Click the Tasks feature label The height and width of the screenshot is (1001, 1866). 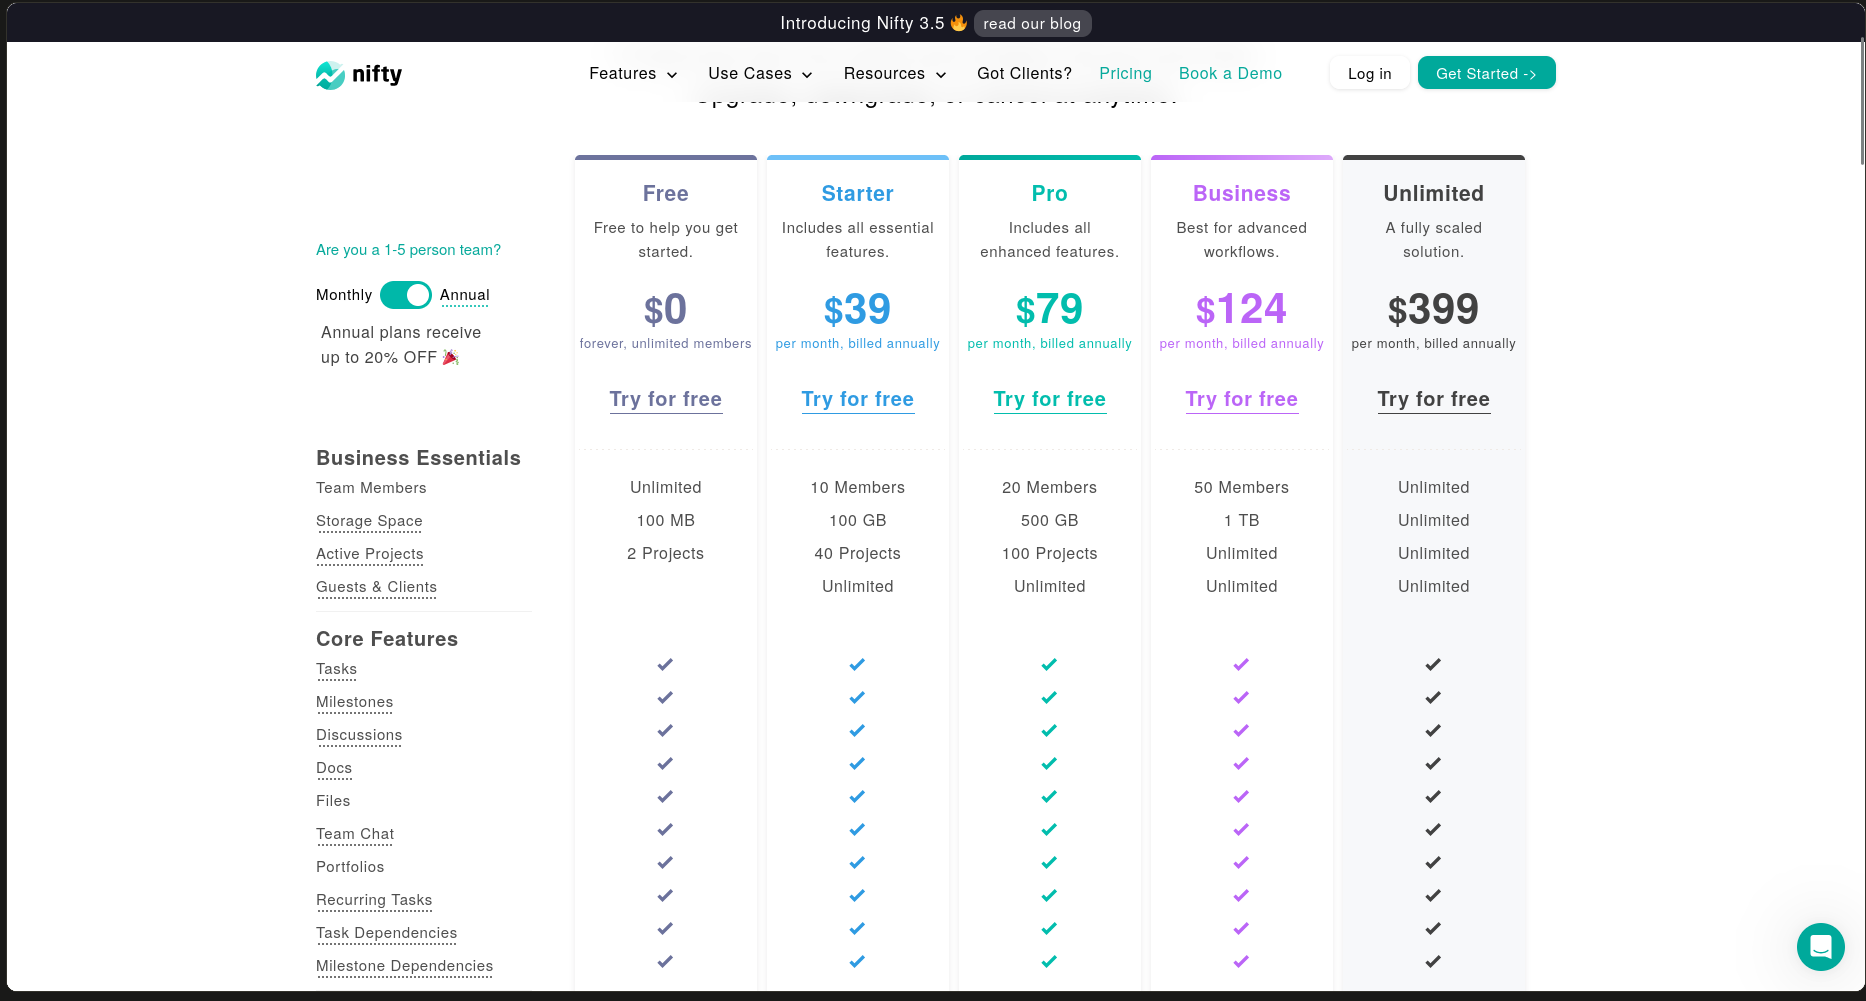coord(336,669)
